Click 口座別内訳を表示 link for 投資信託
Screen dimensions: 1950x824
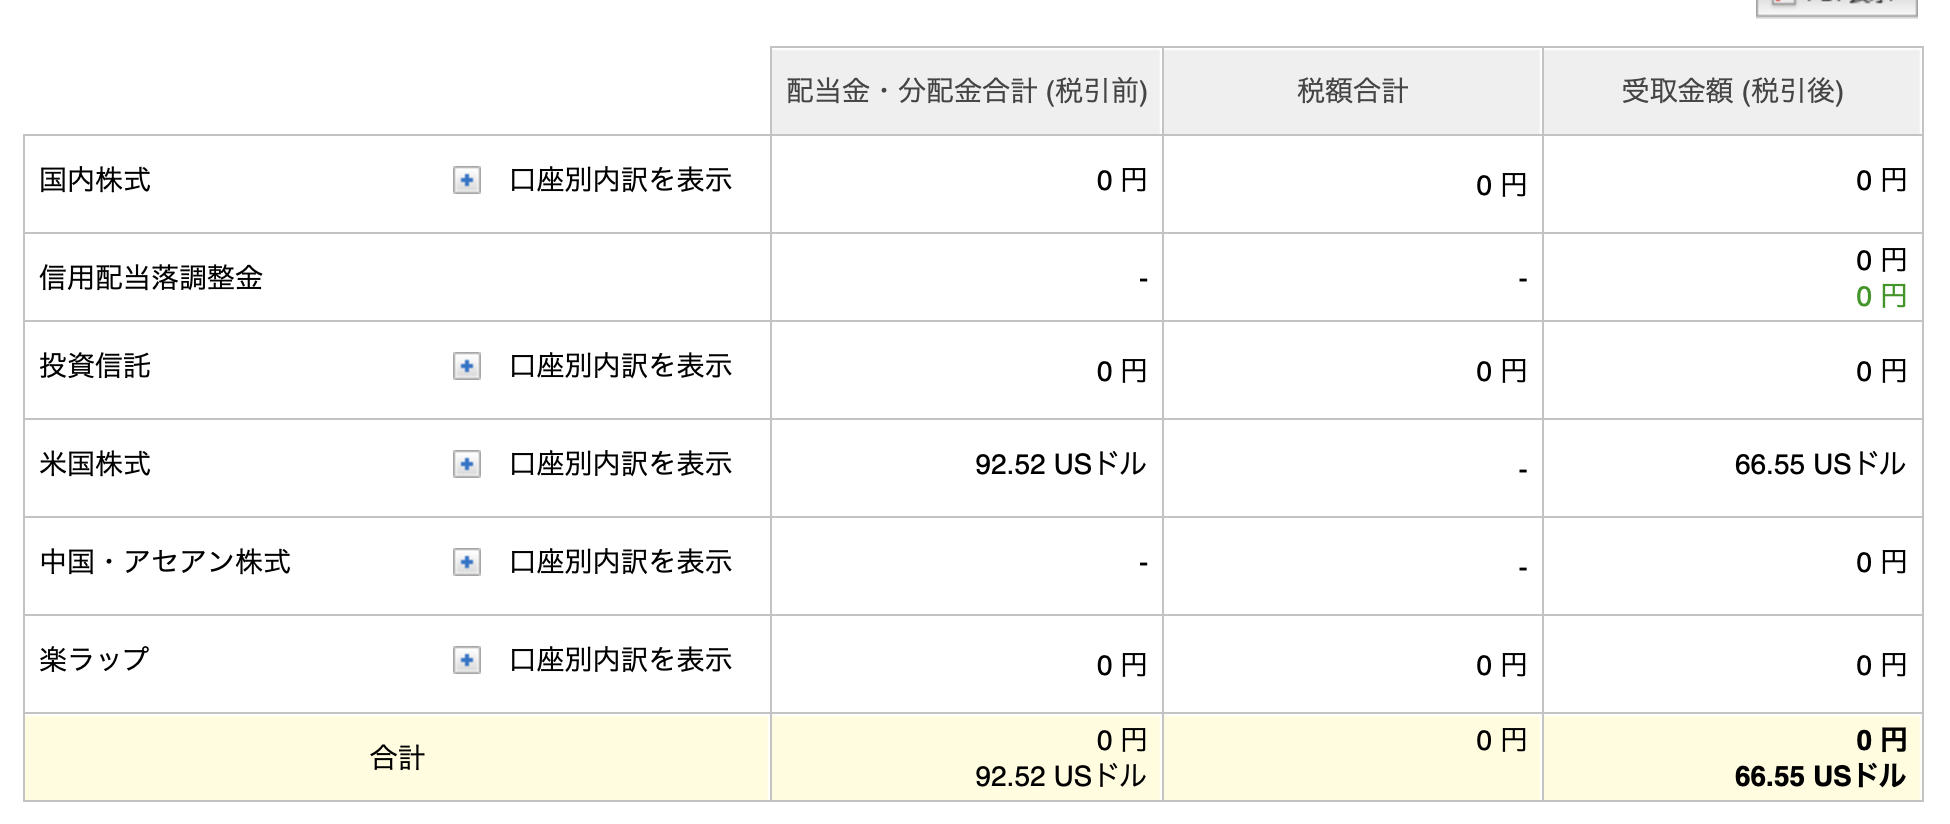[621, 366]
